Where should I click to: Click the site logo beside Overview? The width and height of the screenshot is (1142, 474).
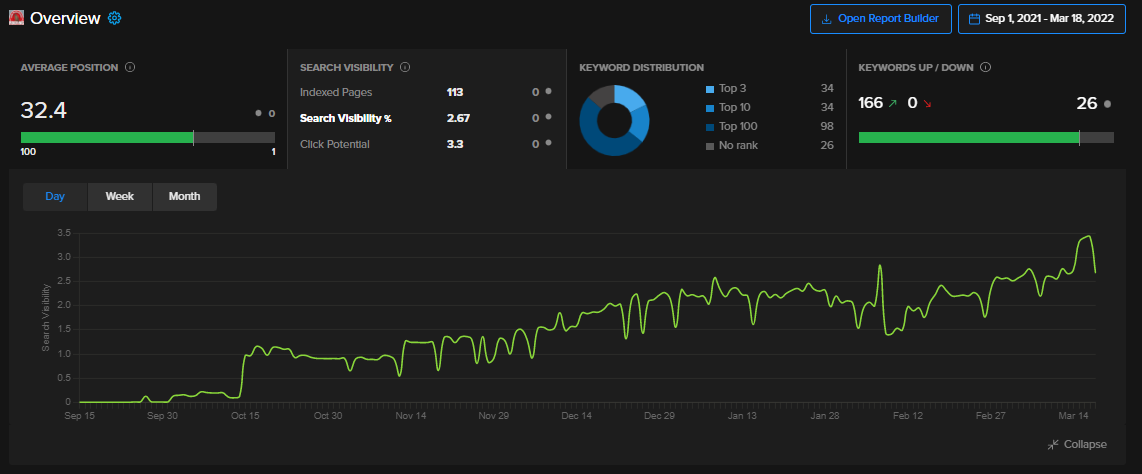[x=16, y=18]
